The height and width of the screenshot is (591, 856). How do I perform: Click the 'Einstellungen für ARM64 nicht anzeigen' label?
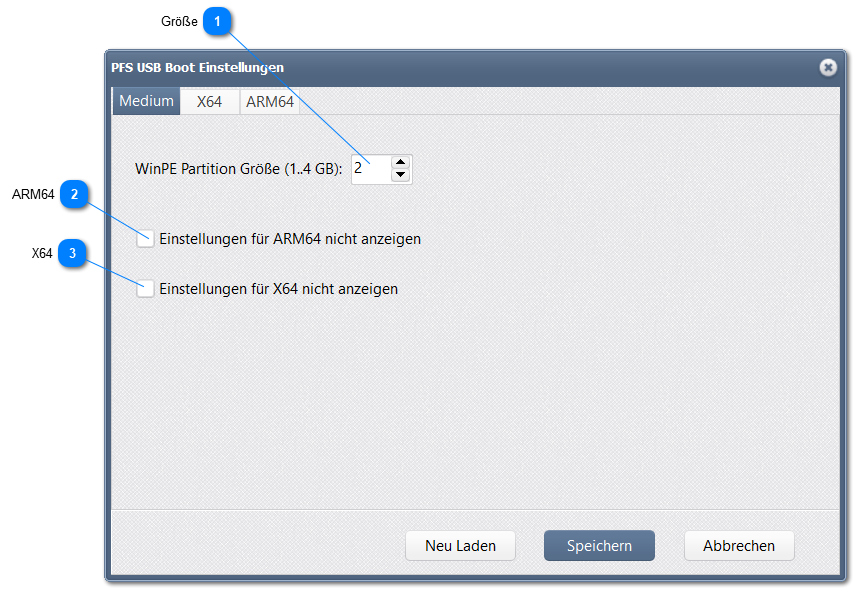pyautogui.click(x=289, y=239)
